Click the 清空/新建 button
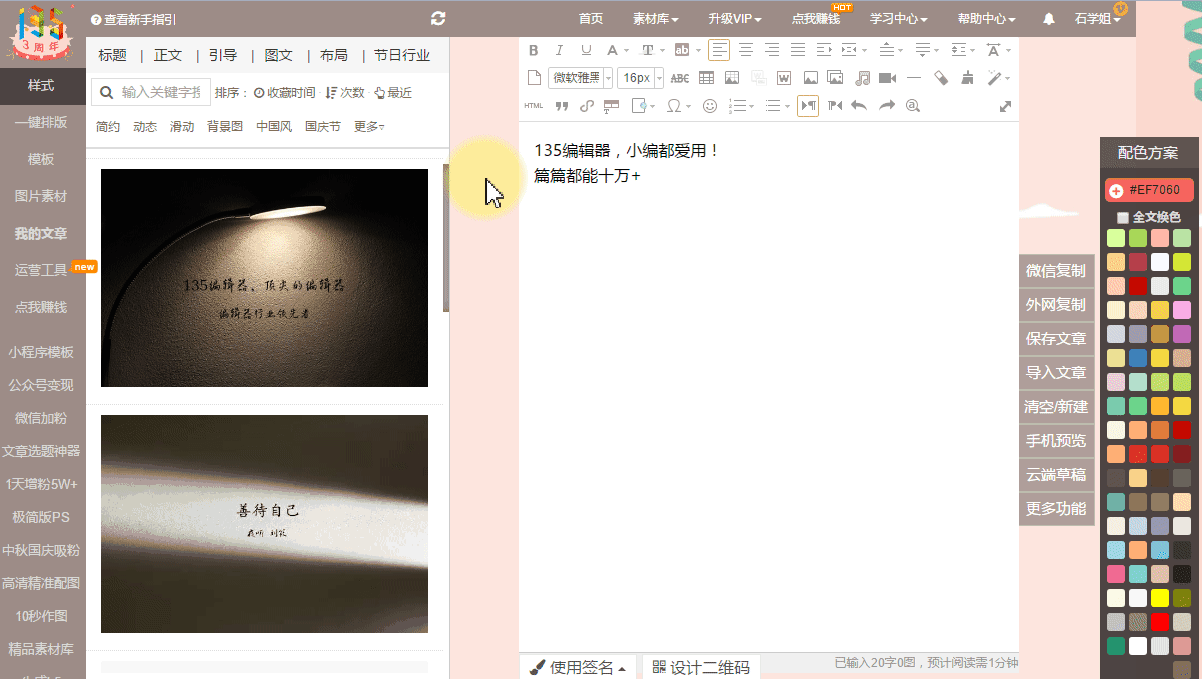This screenshot has height=679, width=1202. (1055, 406)
